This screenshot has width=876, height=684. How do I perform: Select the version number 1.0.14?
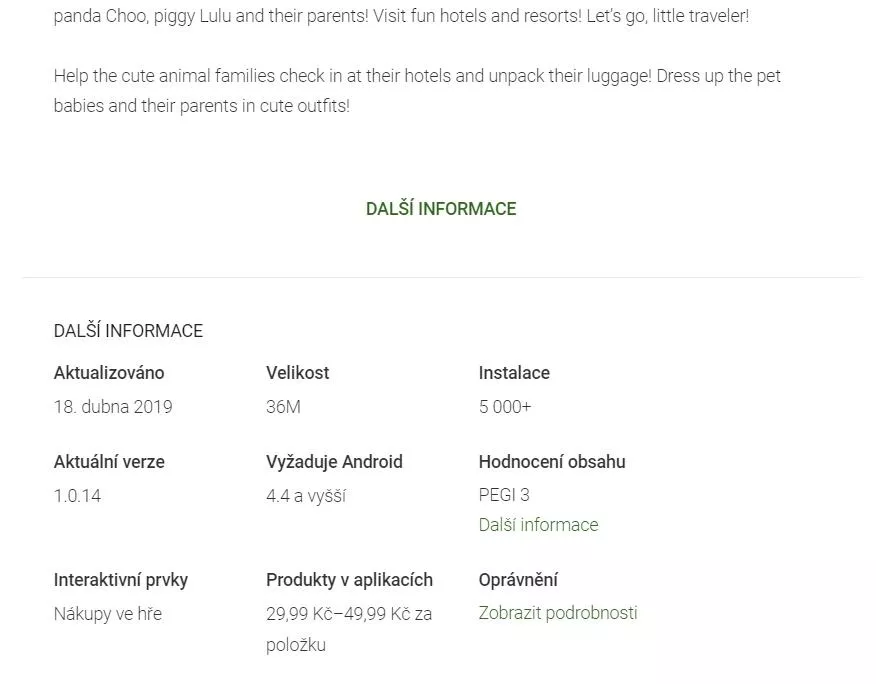[77, 496]
